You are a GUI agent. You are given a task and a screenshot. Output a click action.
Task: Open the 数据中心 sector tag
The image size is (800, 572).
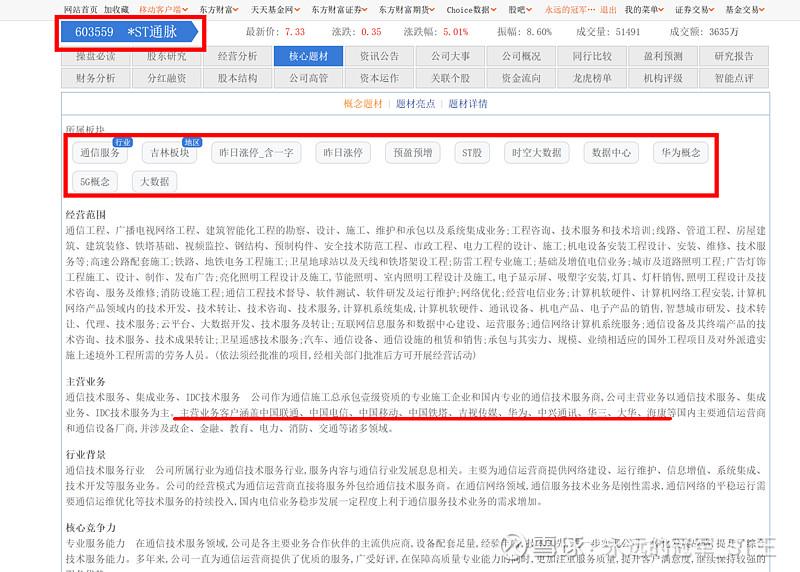click(611, 153)
